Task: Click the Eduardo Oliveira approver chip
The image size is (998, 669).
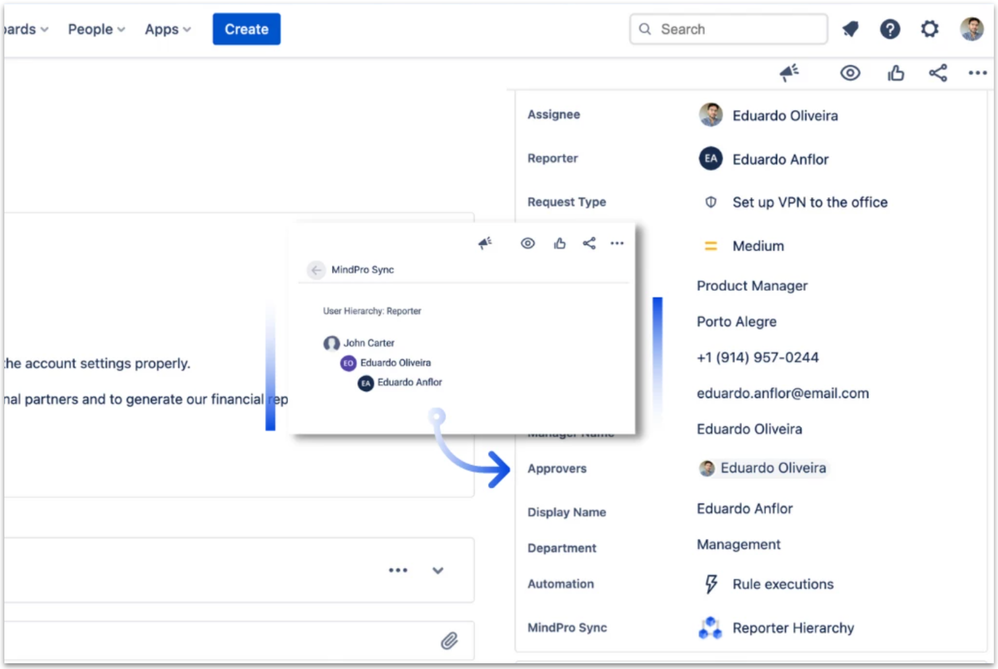Action: [x=763, y=468]
